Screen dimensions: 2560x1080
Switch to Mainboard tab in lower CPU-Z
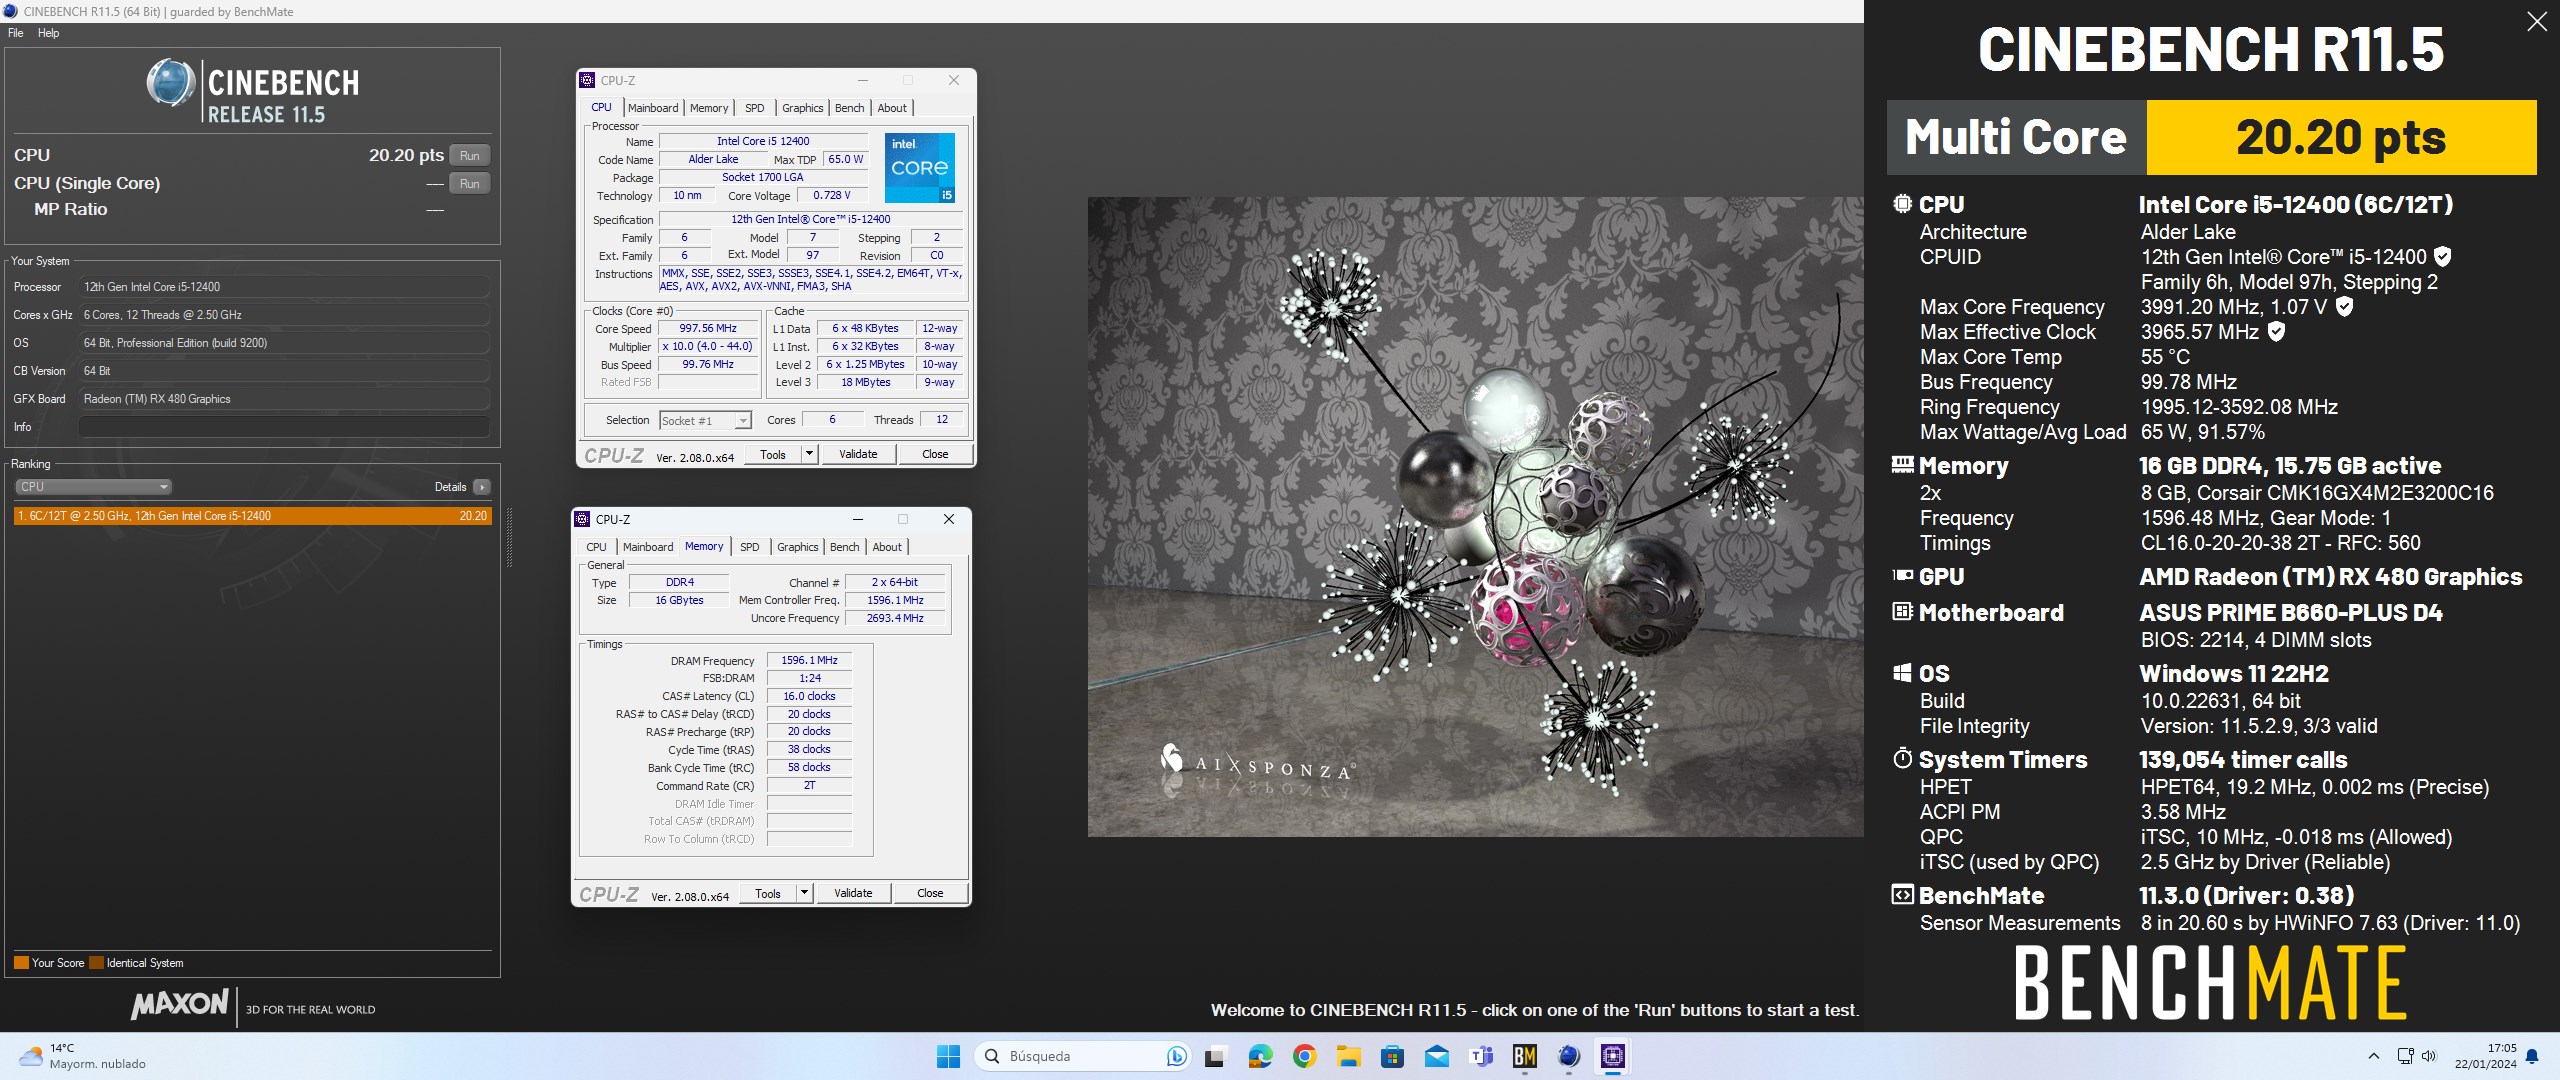coord(648,547)
